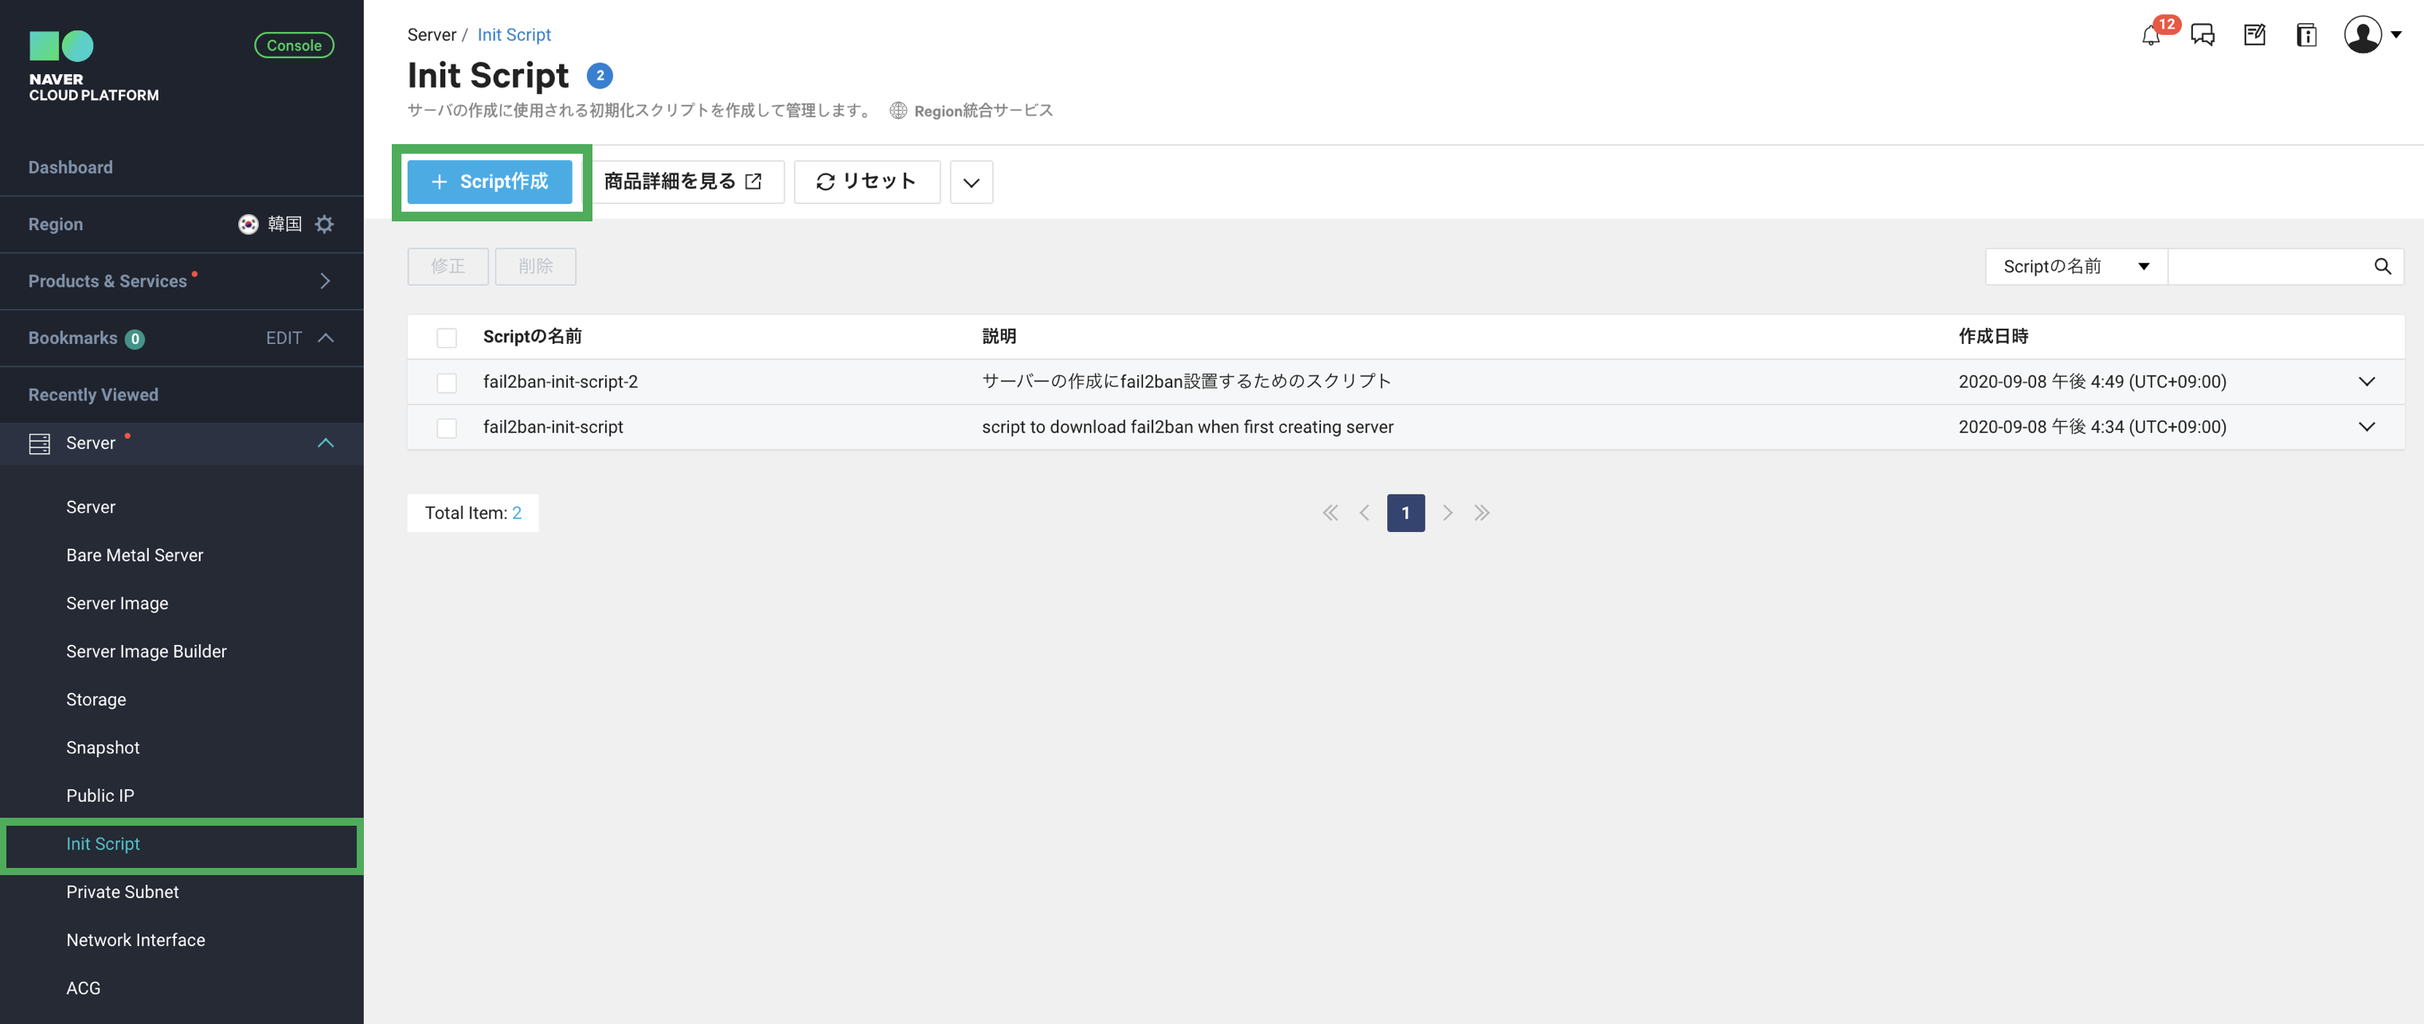This screenshot has height=1024, width=2424.
Task: Click the Script作成 button
Action: pos(489,182)
